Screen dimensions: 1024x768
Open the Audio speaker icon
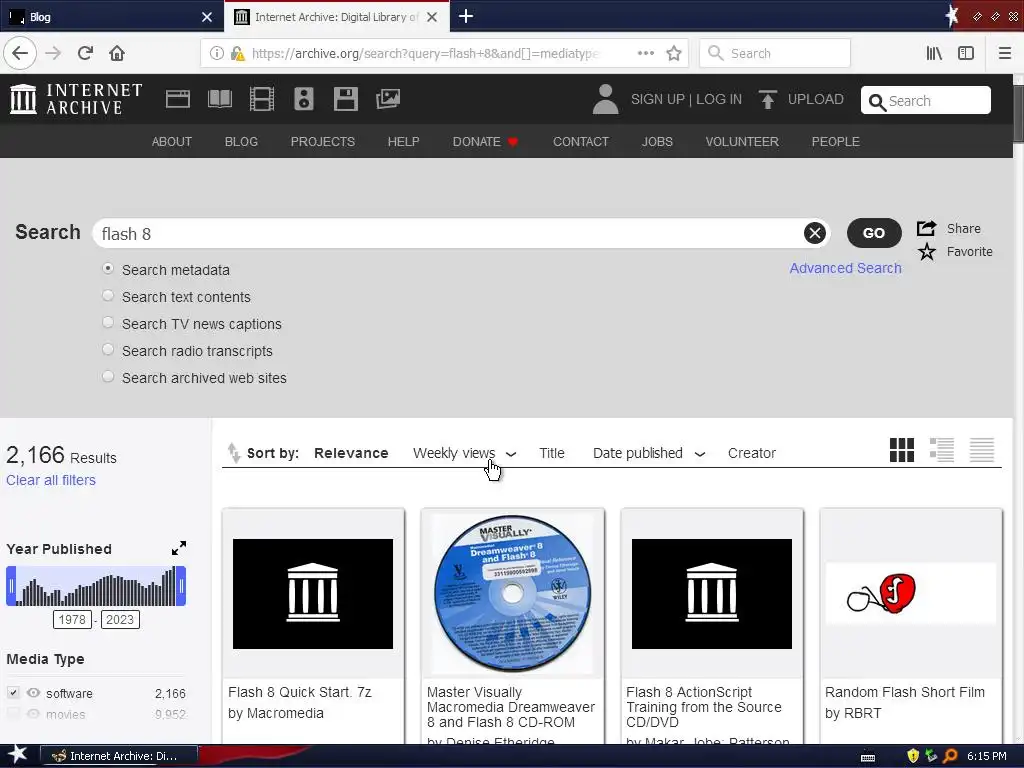pyautogui.click(x=304, y=99)
